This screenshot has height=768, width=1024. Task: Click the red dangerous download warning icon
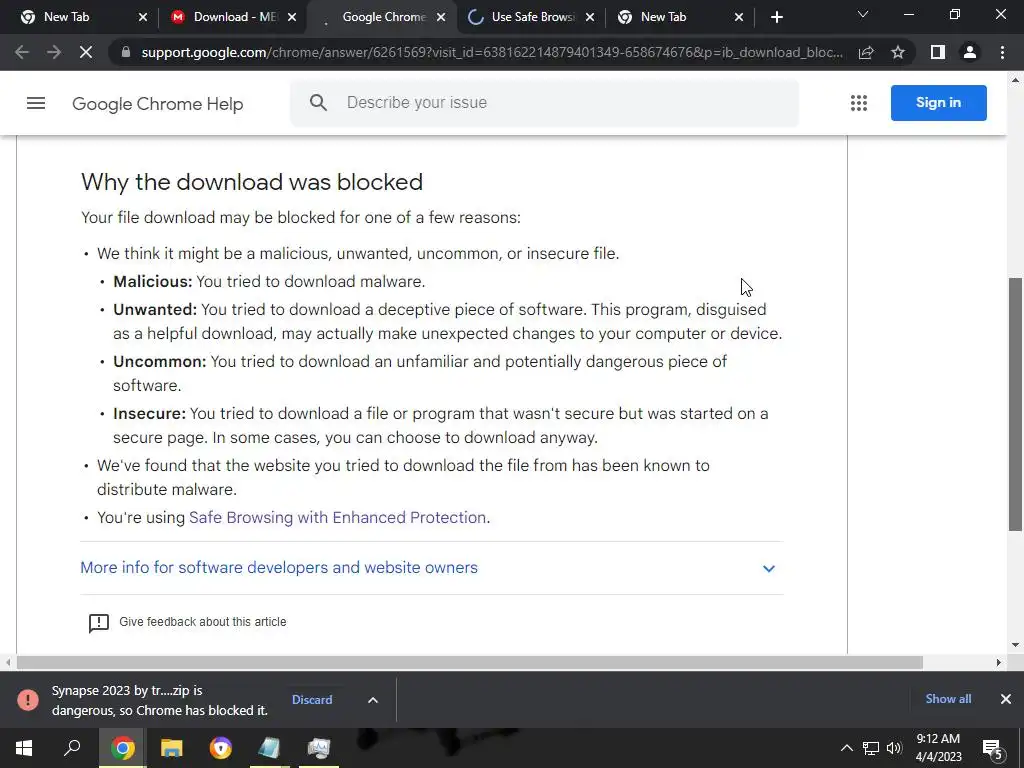(x=28, y=699)
